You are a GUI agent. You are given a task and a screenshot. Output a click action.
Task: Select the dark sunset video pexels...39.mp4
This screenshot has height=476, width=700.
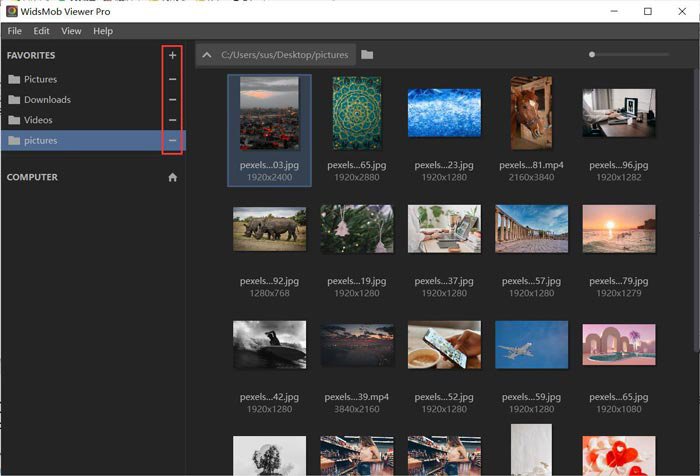357,345
